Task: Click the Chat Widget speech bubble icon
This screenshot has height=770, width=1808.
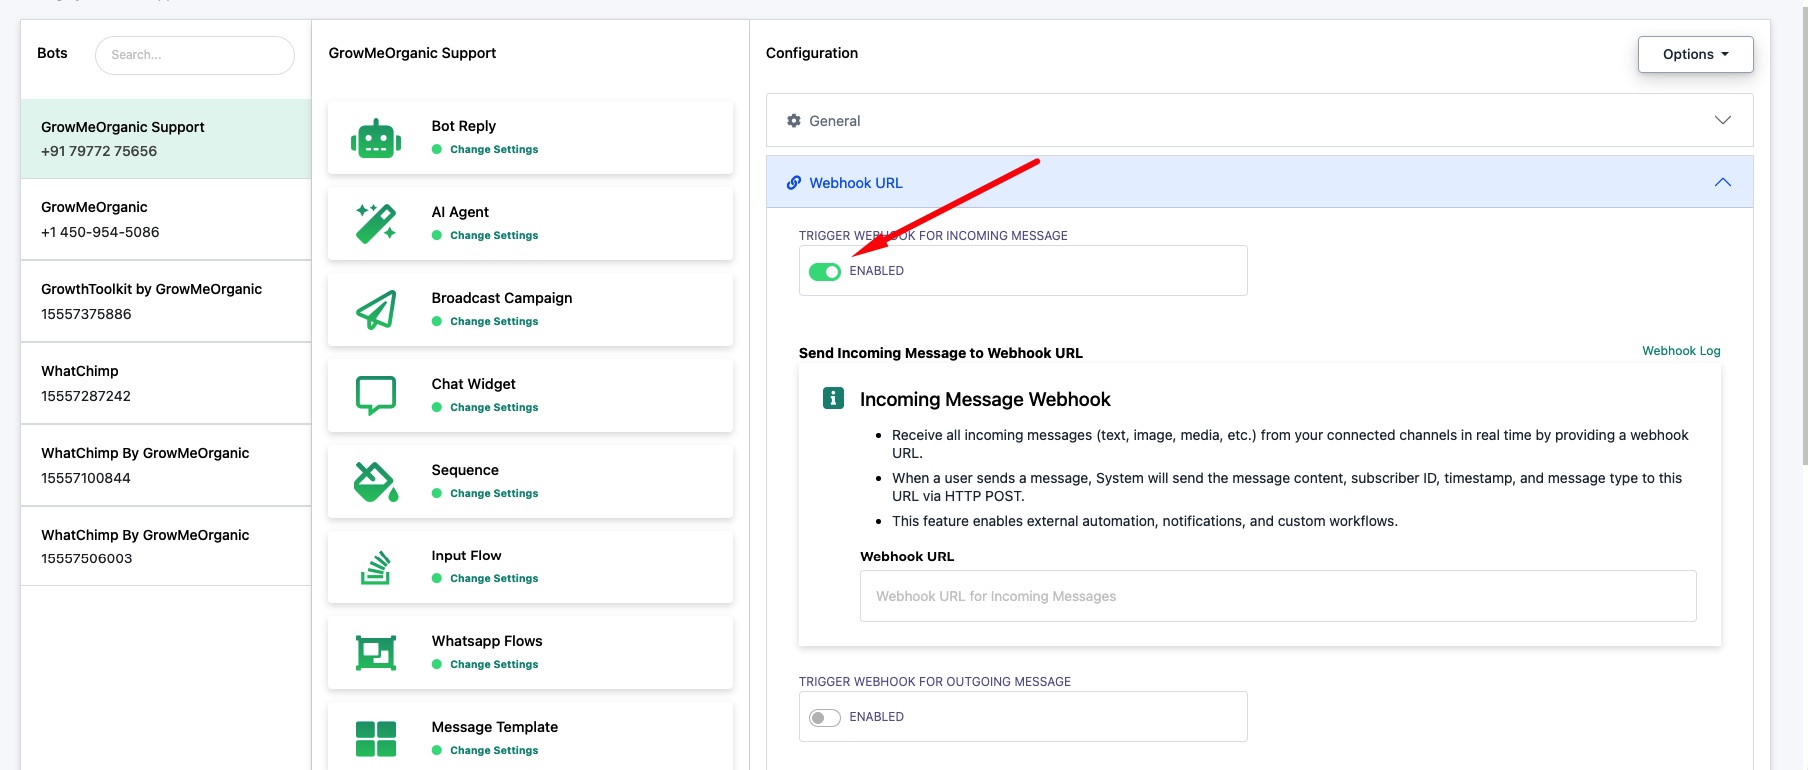Action: pos(376,396)
